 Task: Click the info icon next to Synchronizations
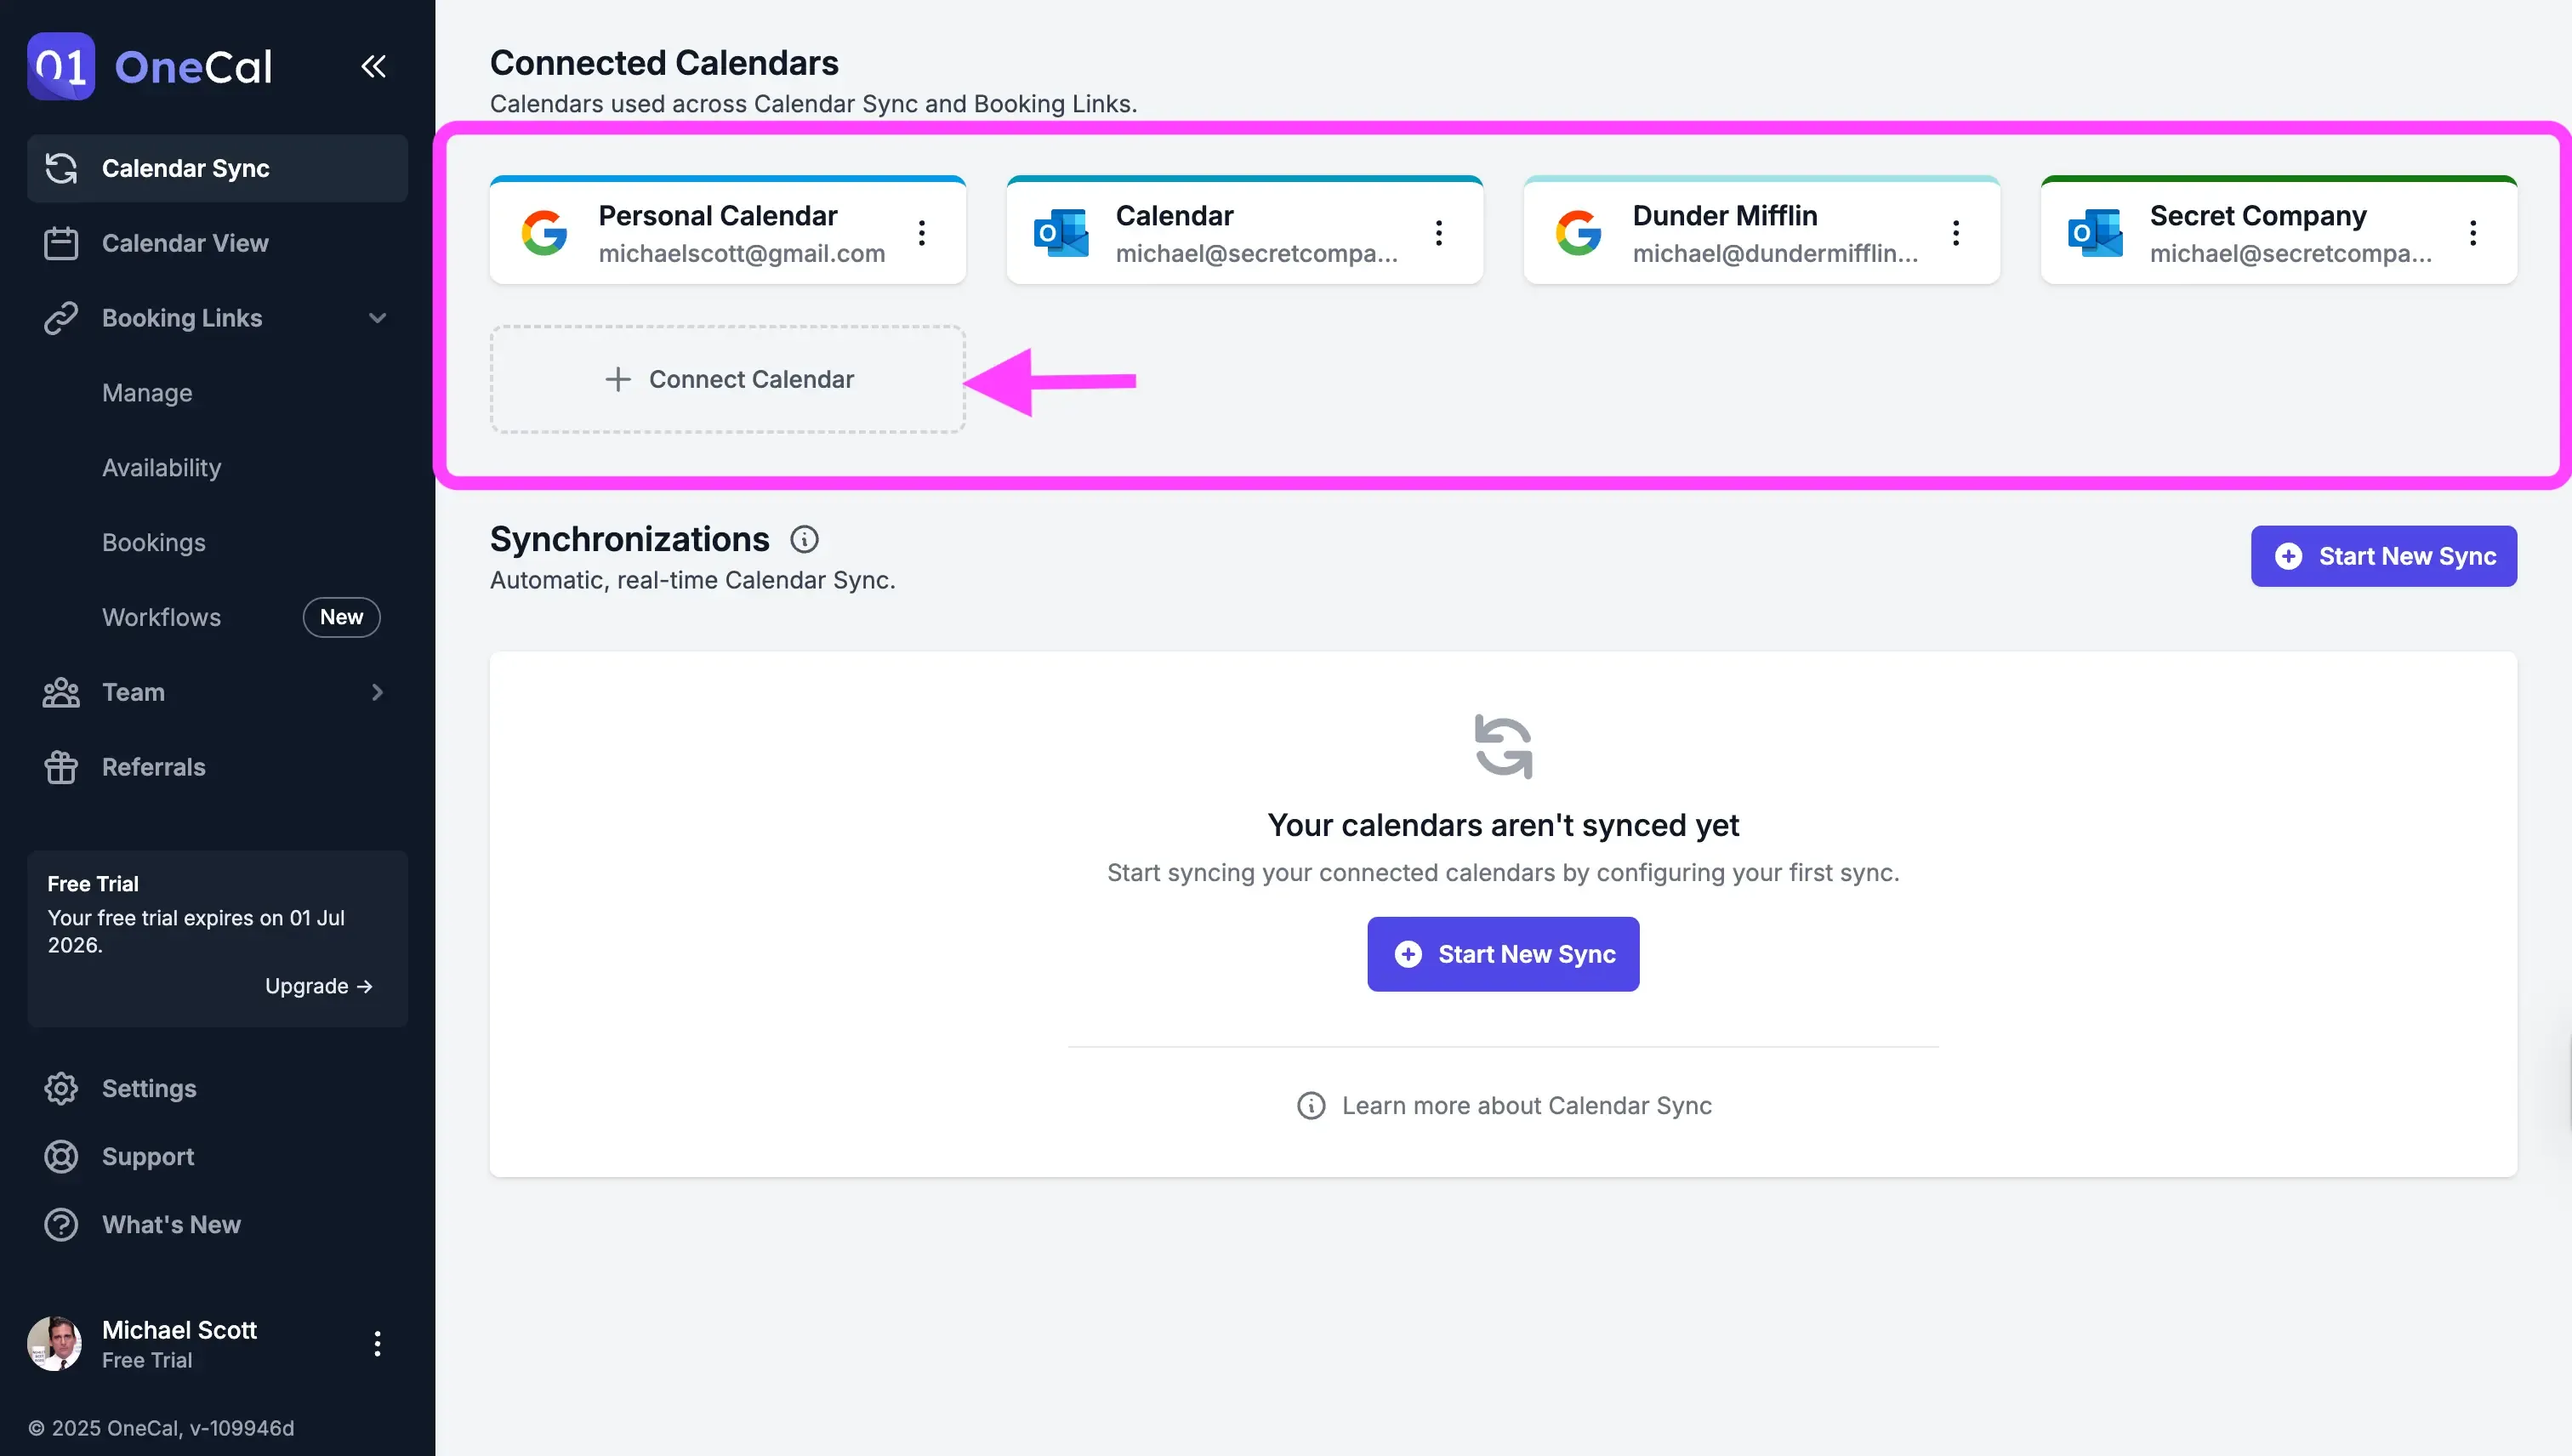pyautogui.click(x=804, y=539)
